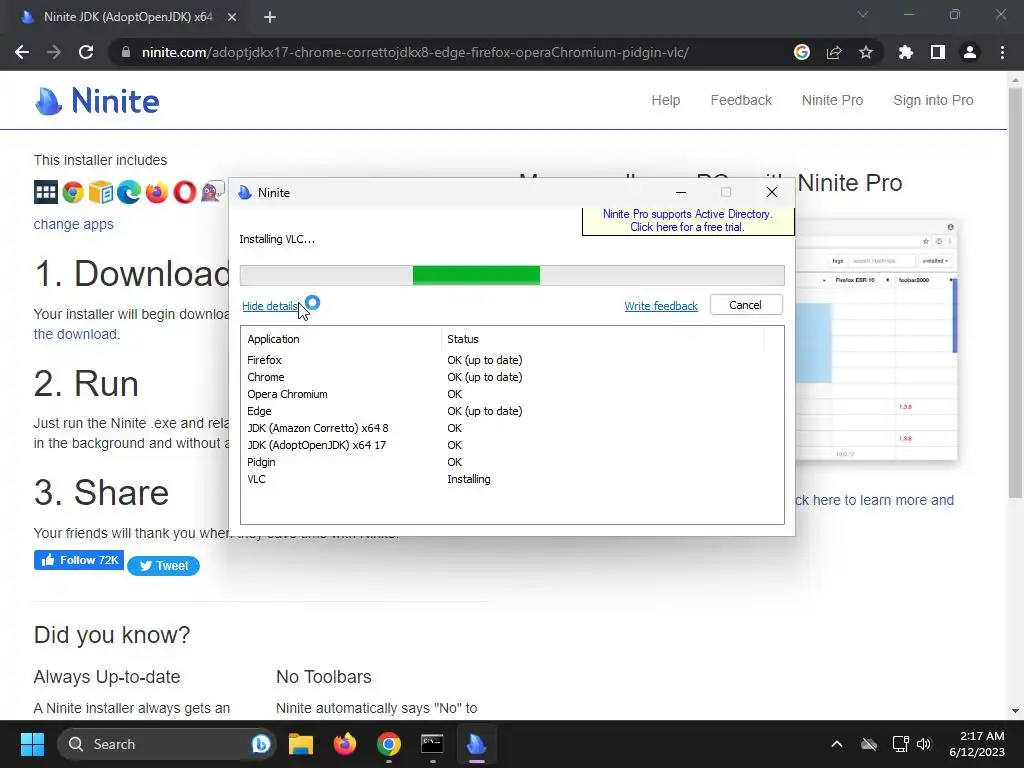Viewport: 1024px width, 768px height.
Task: Click the Google icon in address bar
Action: pos(802,52)
